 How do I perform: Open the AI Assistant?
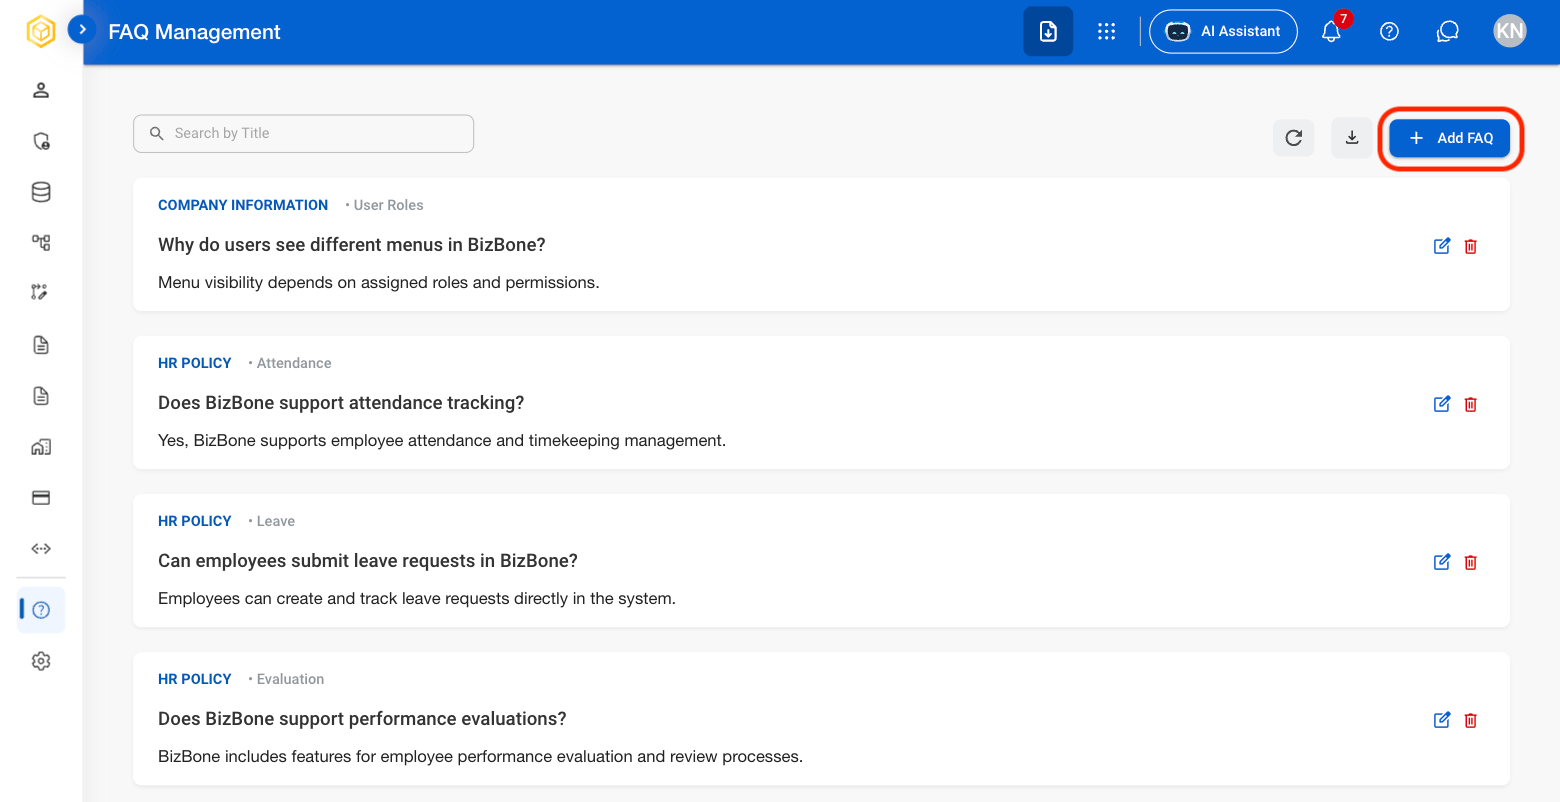click(1224, 31)
